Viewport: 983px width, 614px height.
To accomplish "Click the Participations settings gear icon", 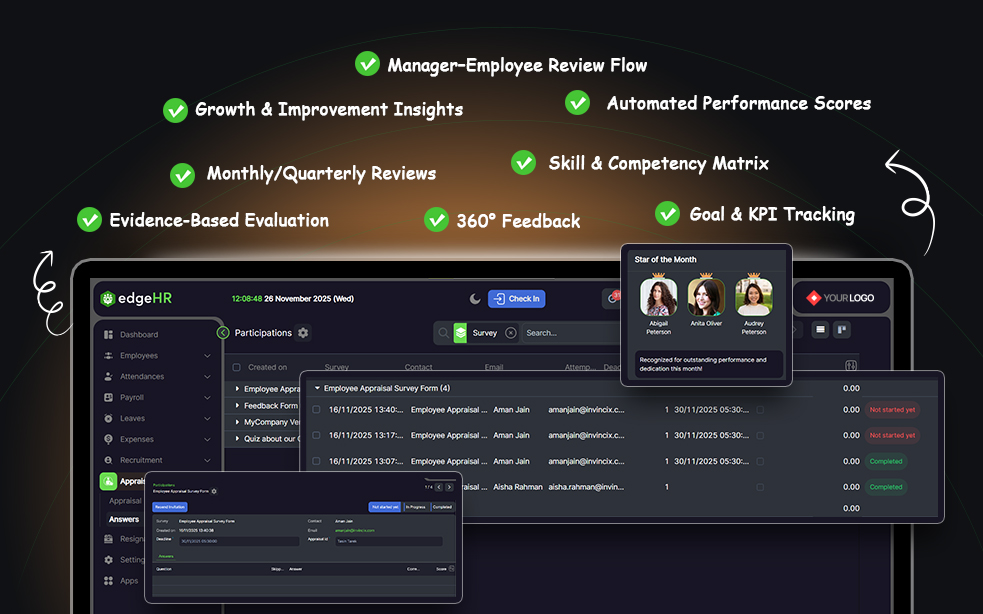I will (x=304, y=333).
